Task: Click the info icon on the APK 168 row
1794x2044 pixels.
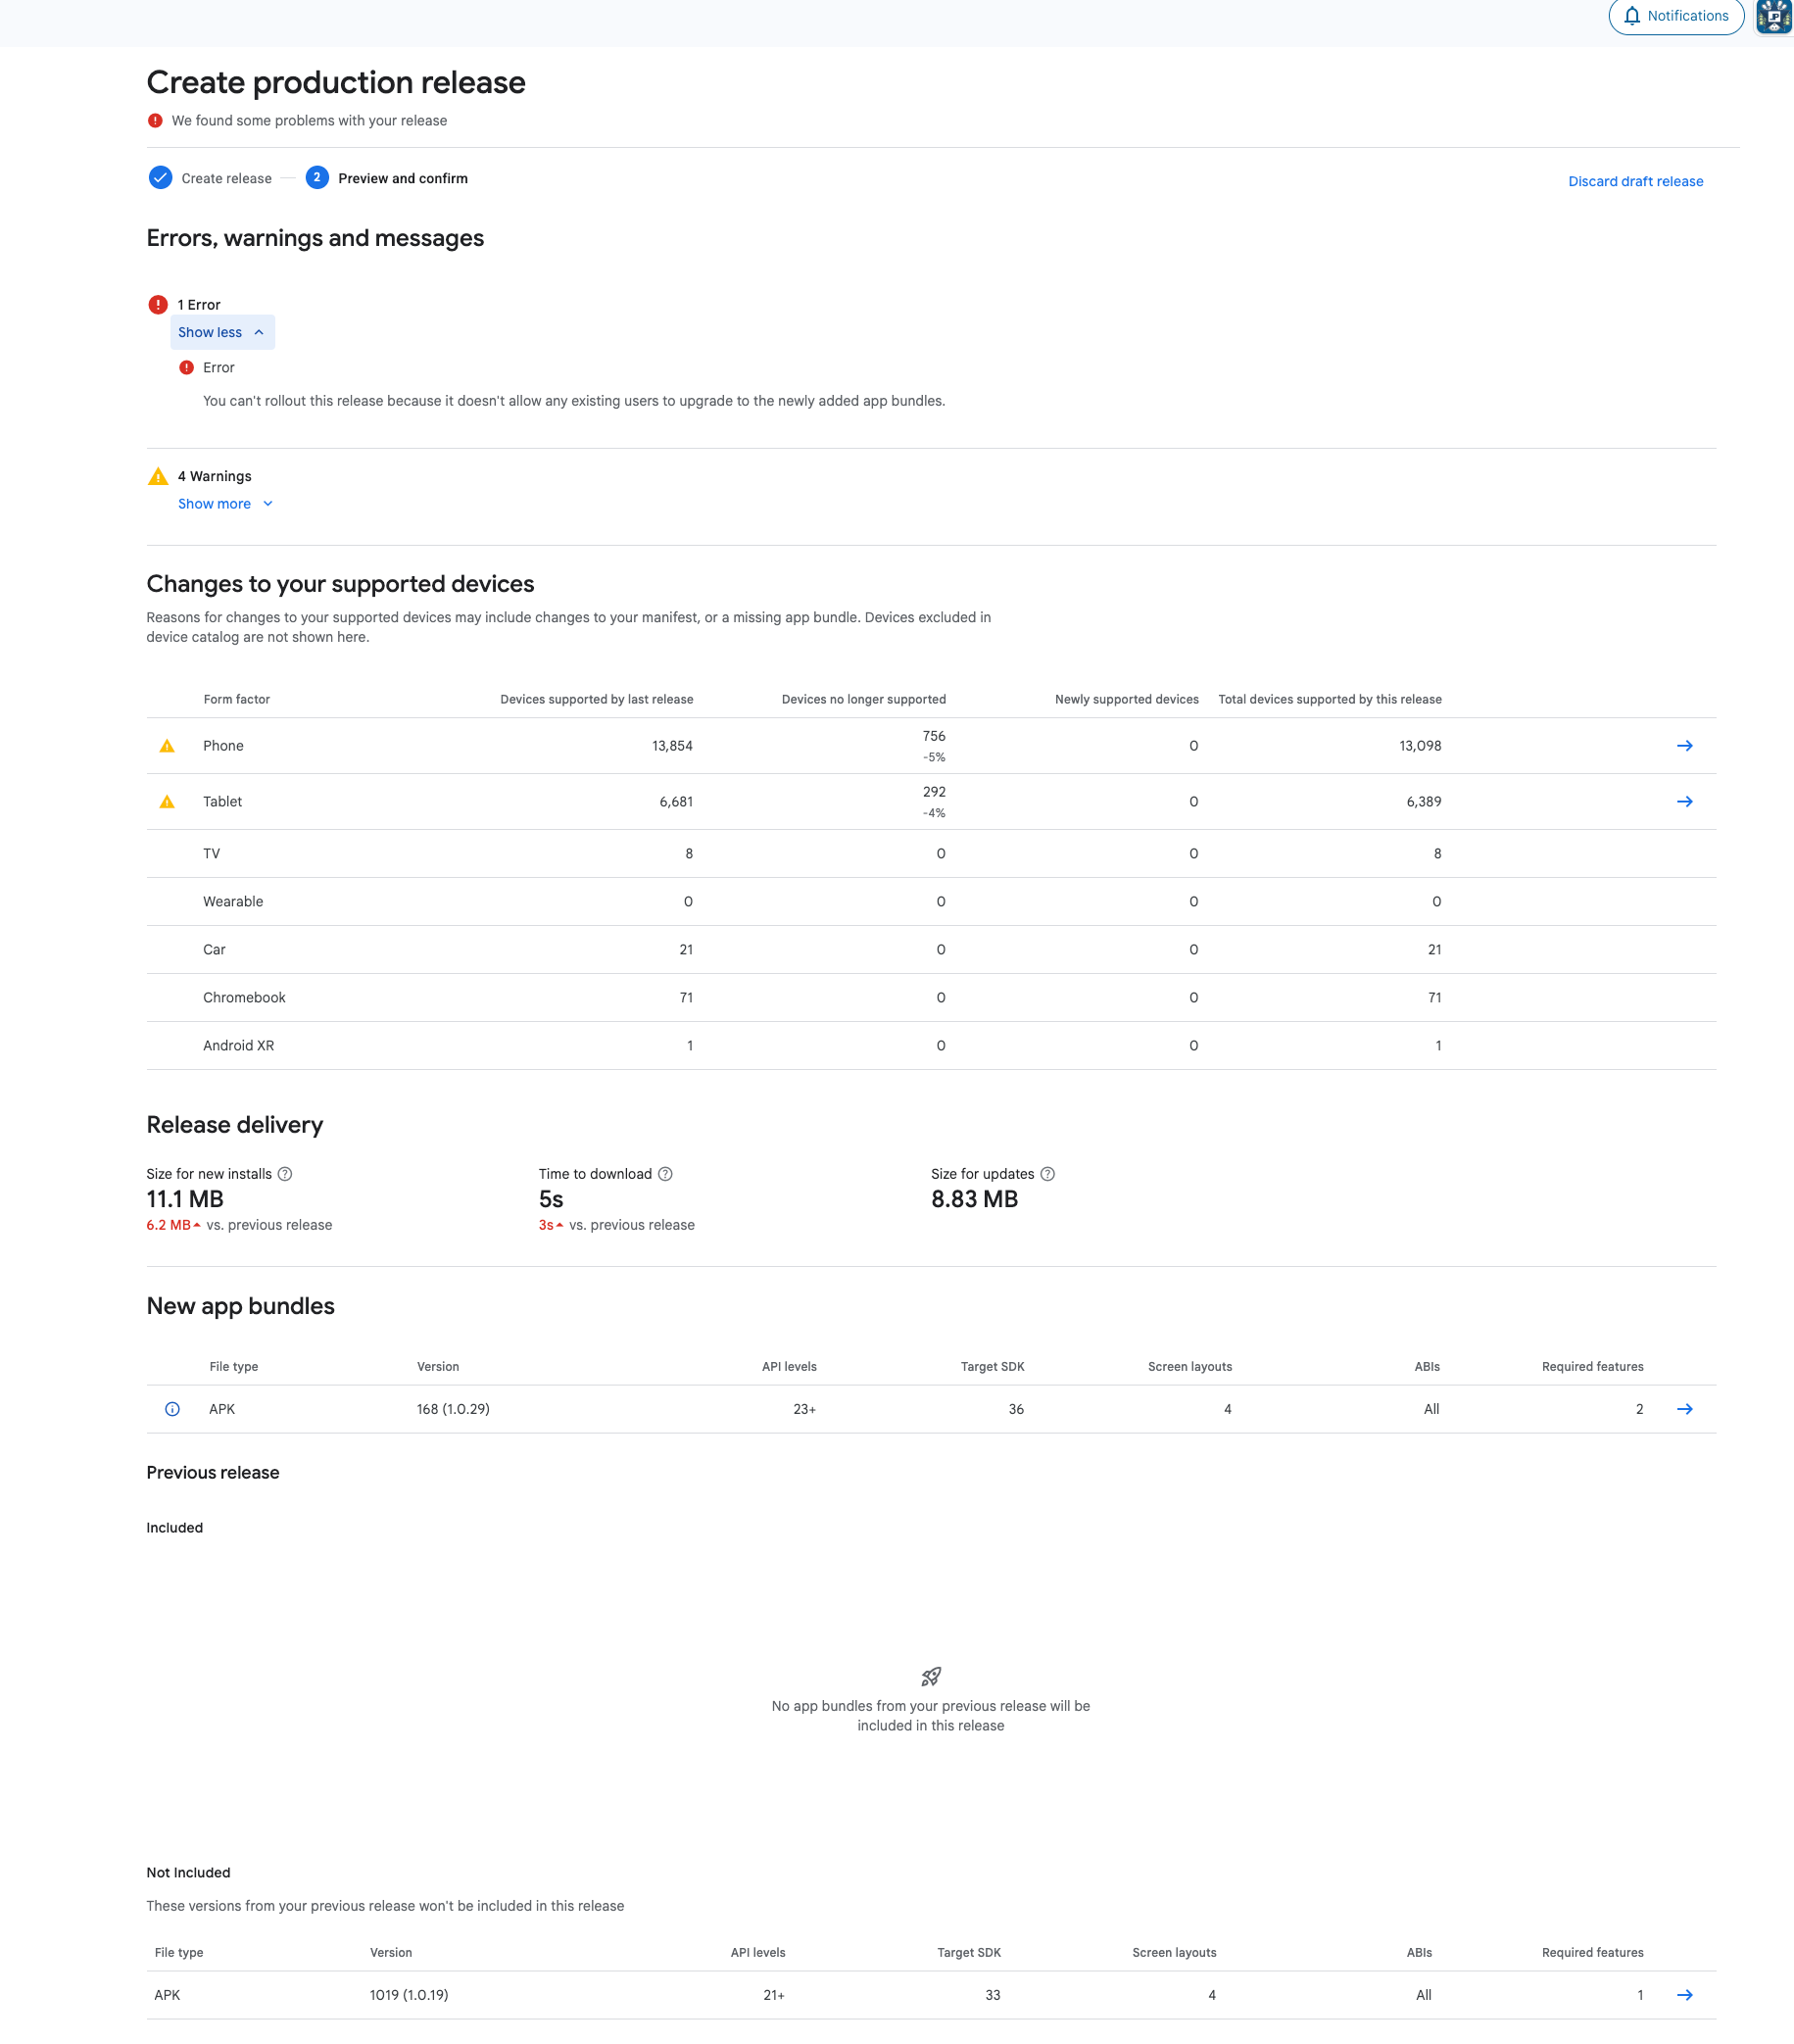Action: pyautogui.click(x=172, y=1409)
